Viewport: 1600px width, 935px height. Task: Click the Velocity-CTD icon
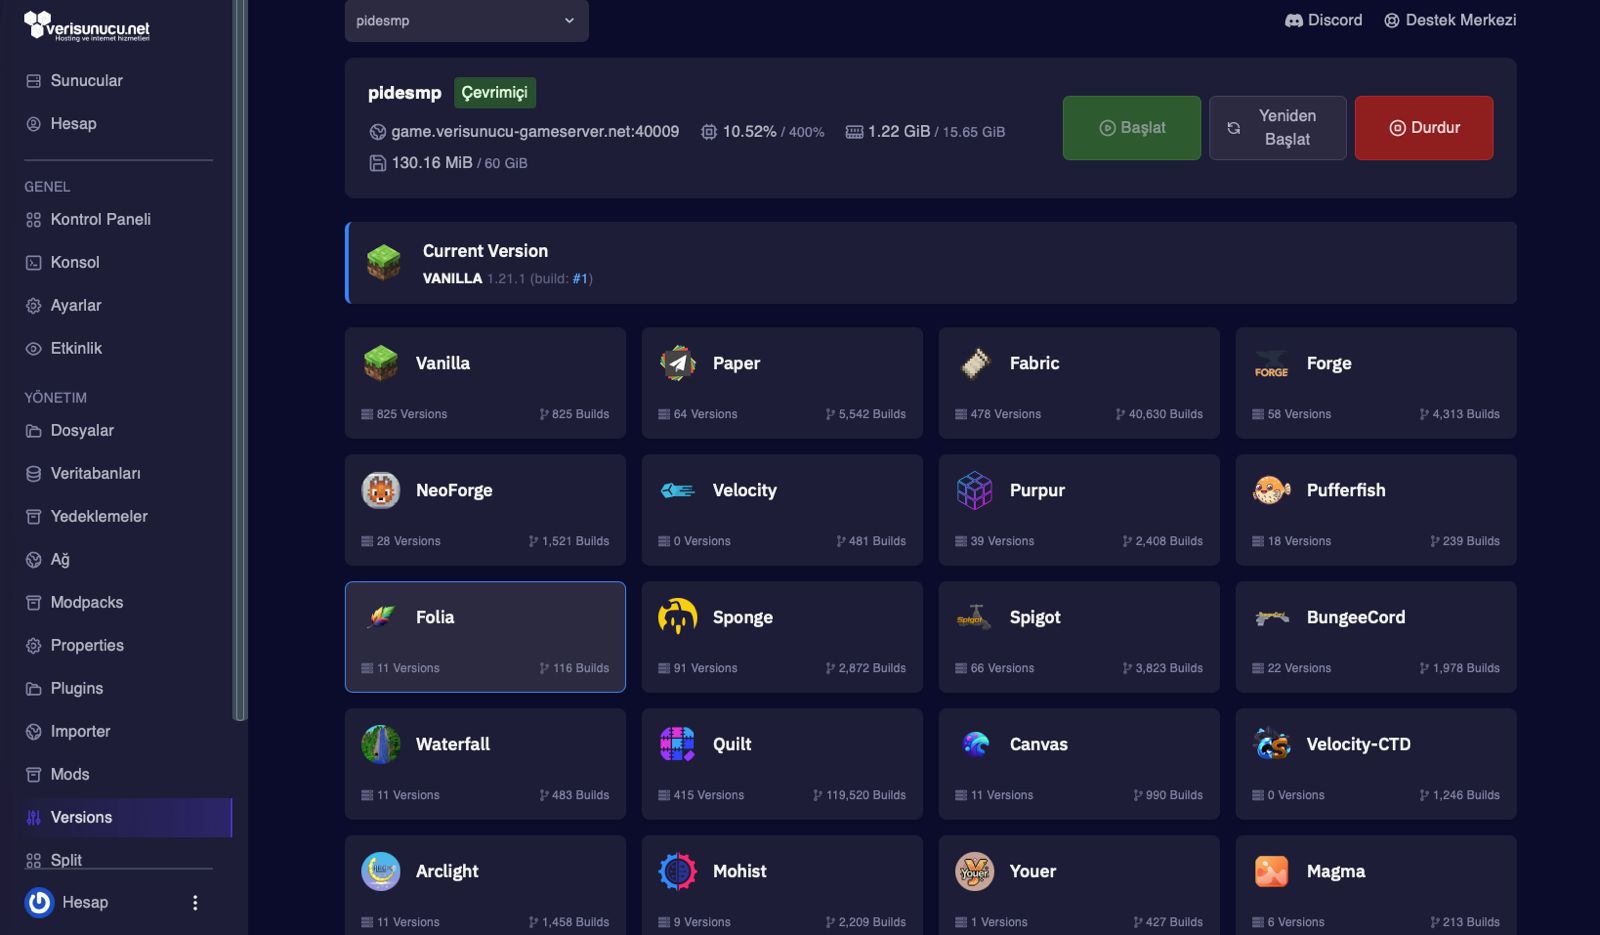pos(1272,744)
